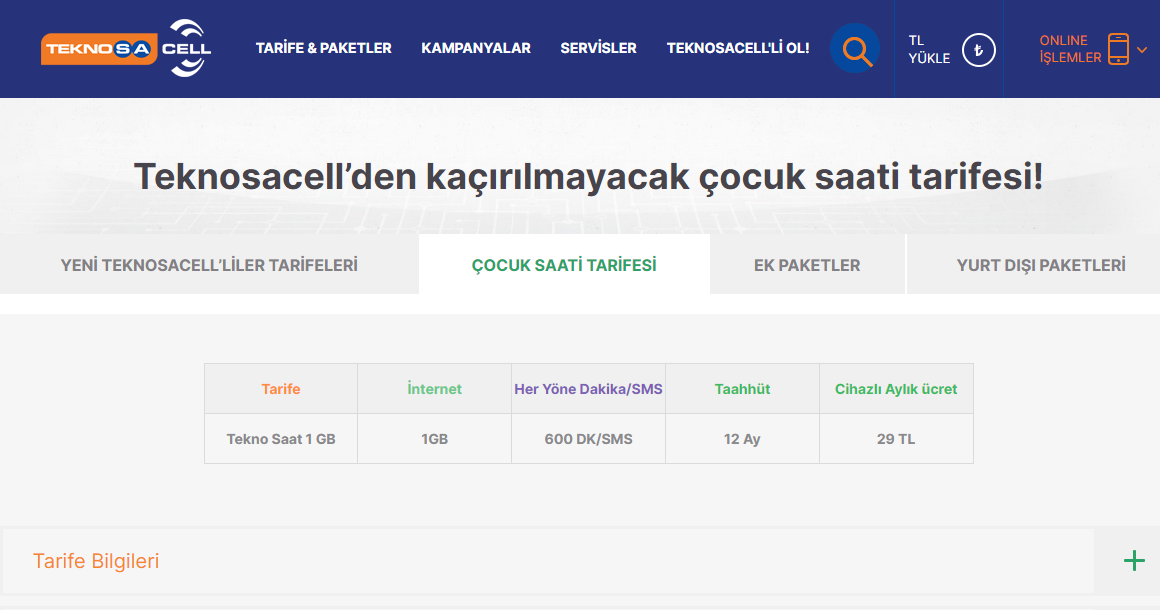The width and height of the screenshot is (1160, 610).
Task: Open the Tarife & Paketler menu
Action: pos(323,48)
